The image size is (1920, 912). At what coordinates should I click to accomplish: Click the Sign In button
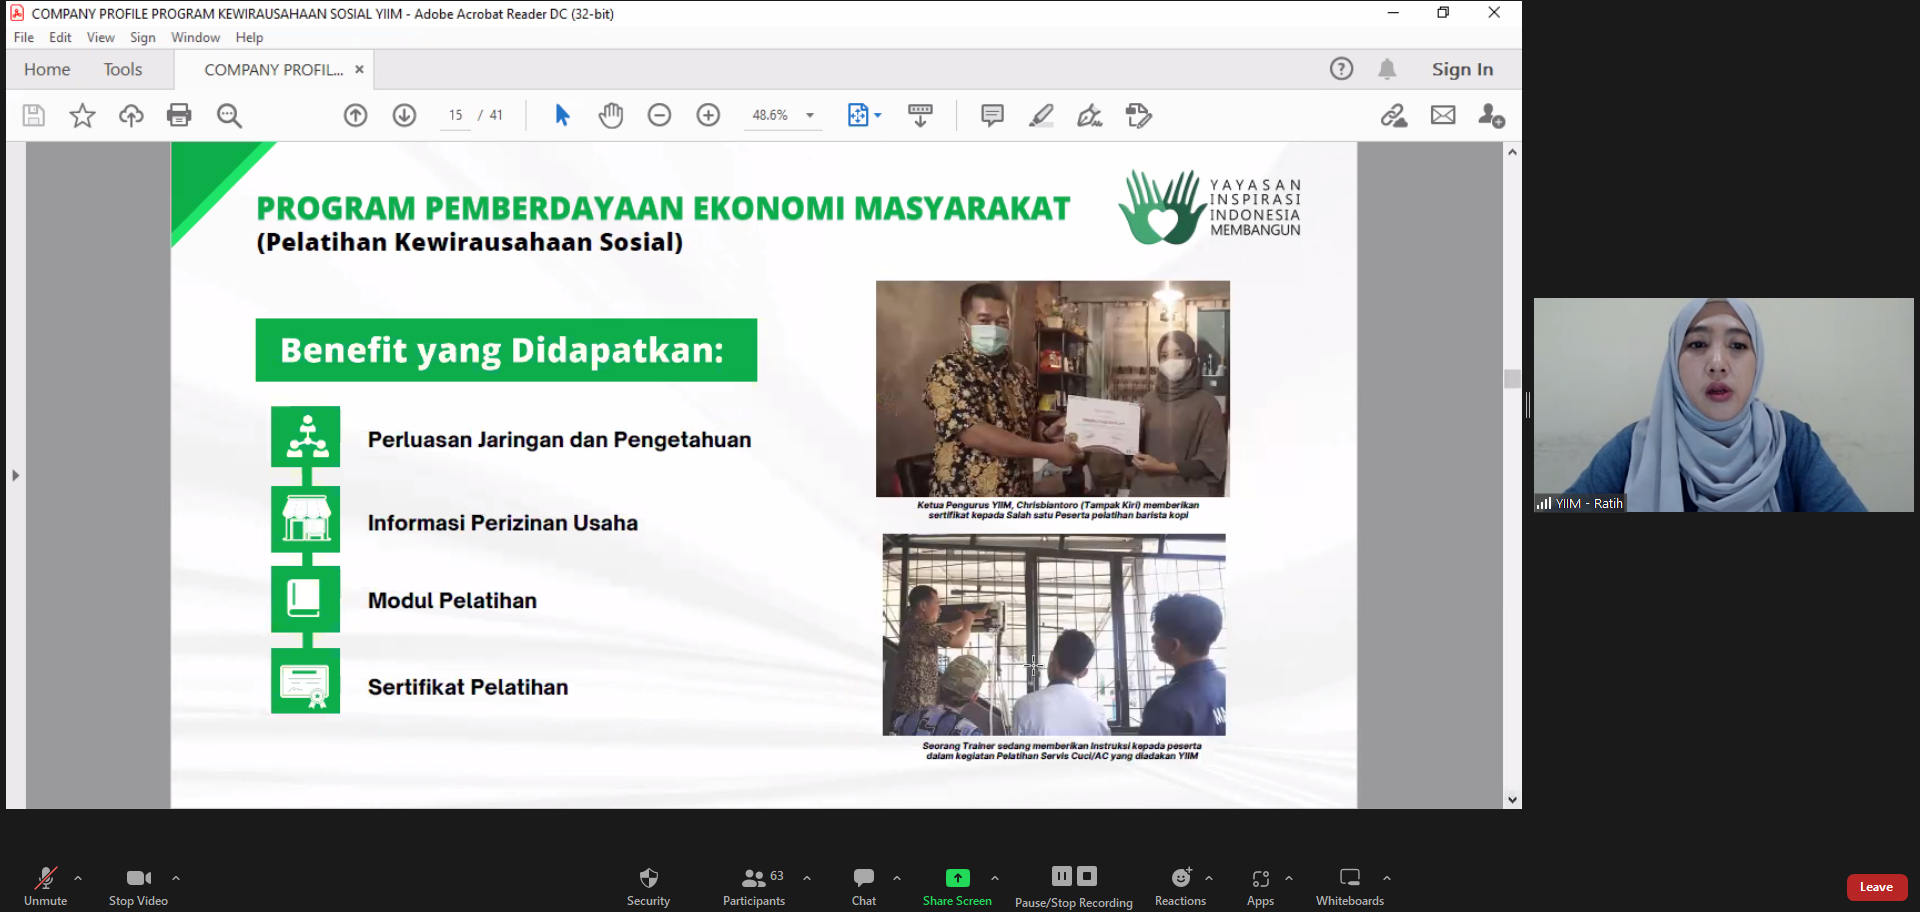(x=1461, y=70)
